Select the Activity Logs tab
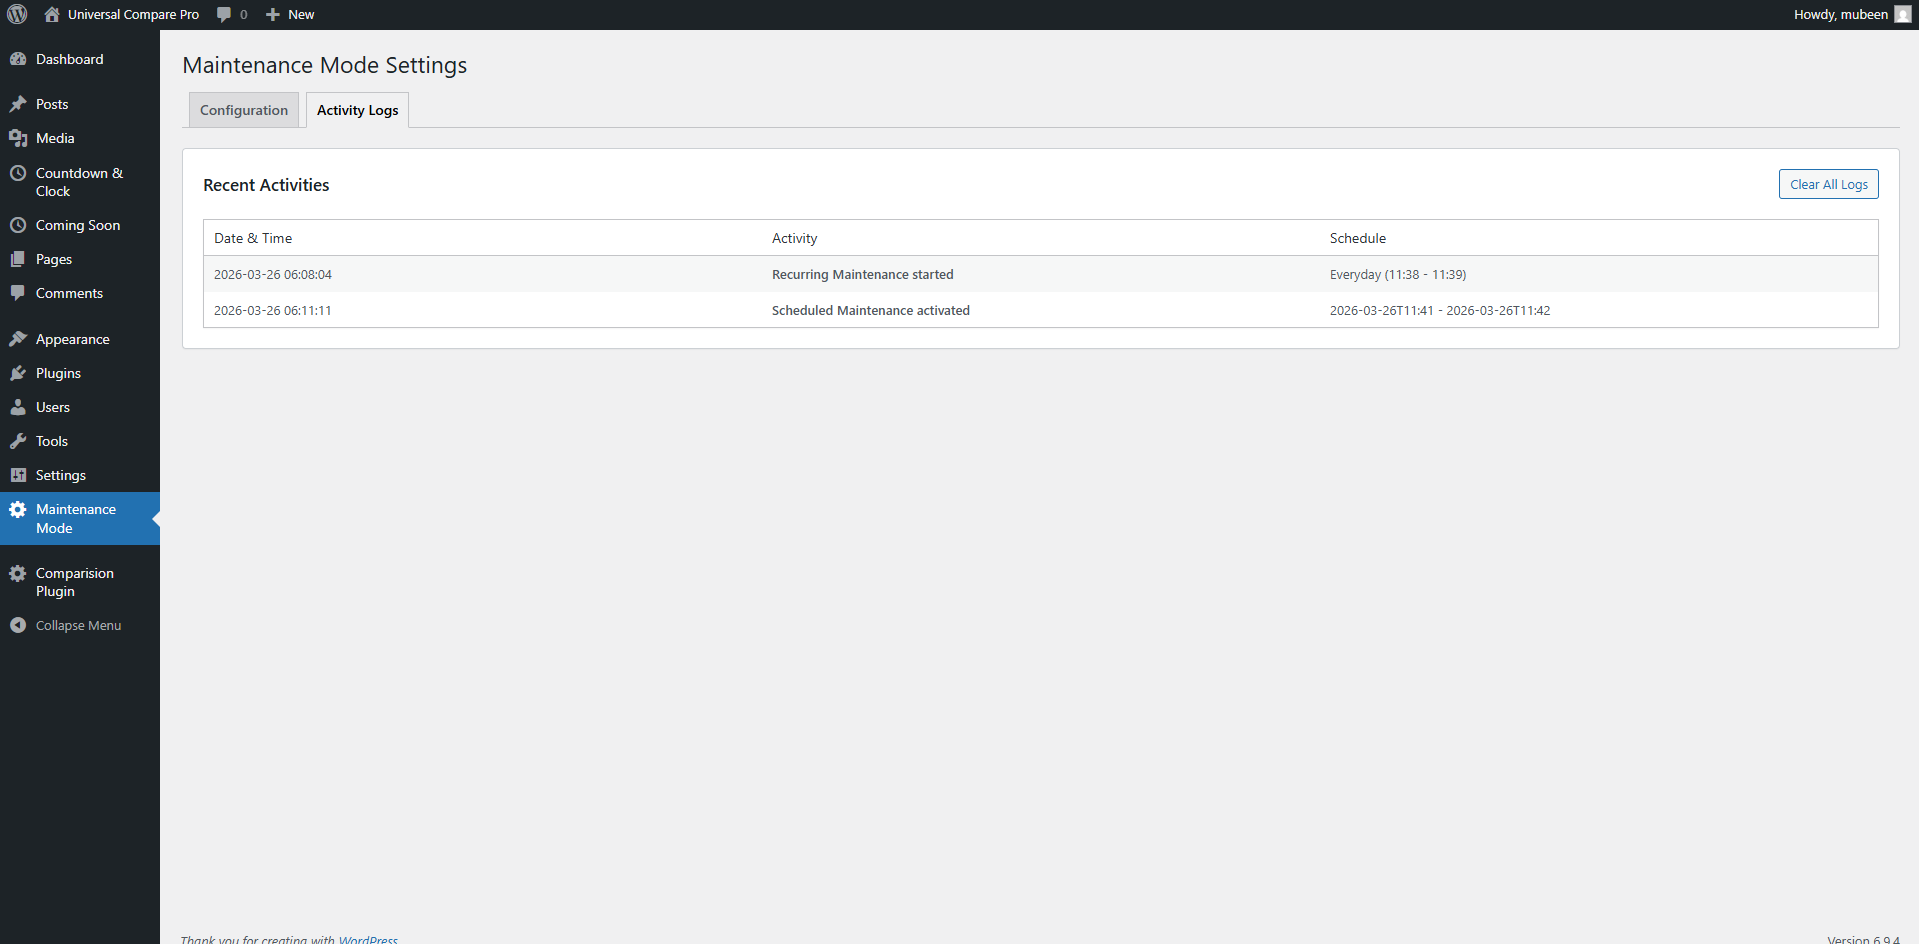This screenshot has width=1919, height=944. (358, 110)
